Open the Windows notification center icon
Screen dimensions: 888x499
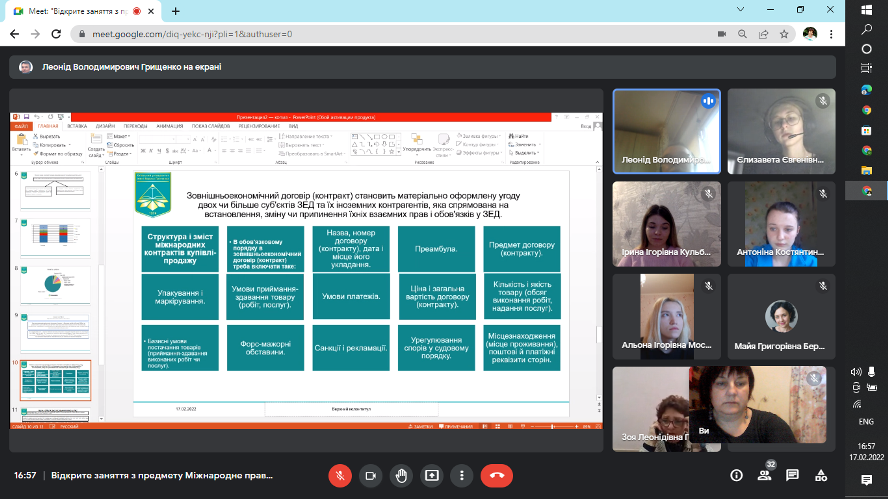pos(866,480)
